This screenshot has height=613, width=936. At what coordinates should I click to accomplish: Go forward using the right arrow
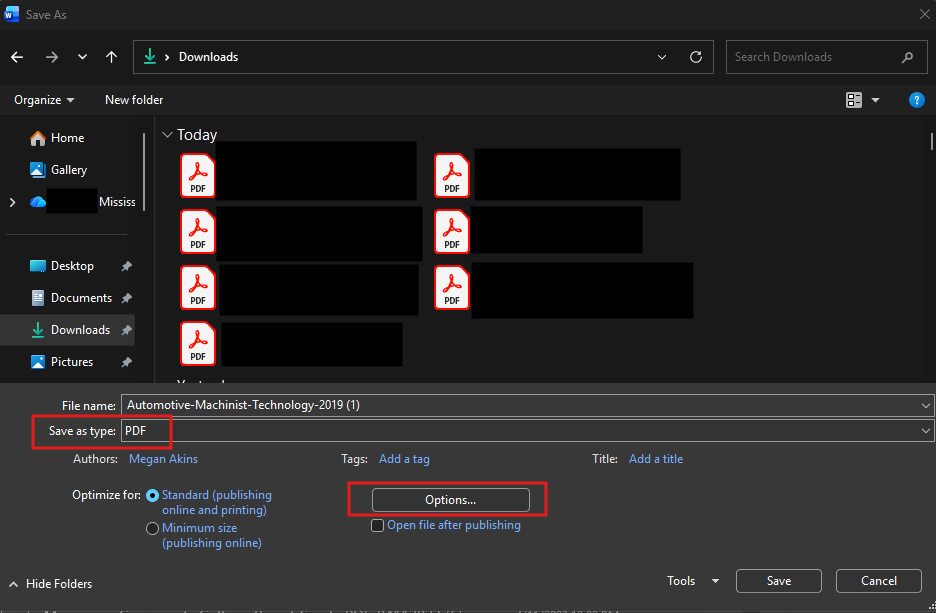click(x=52, y=57)
